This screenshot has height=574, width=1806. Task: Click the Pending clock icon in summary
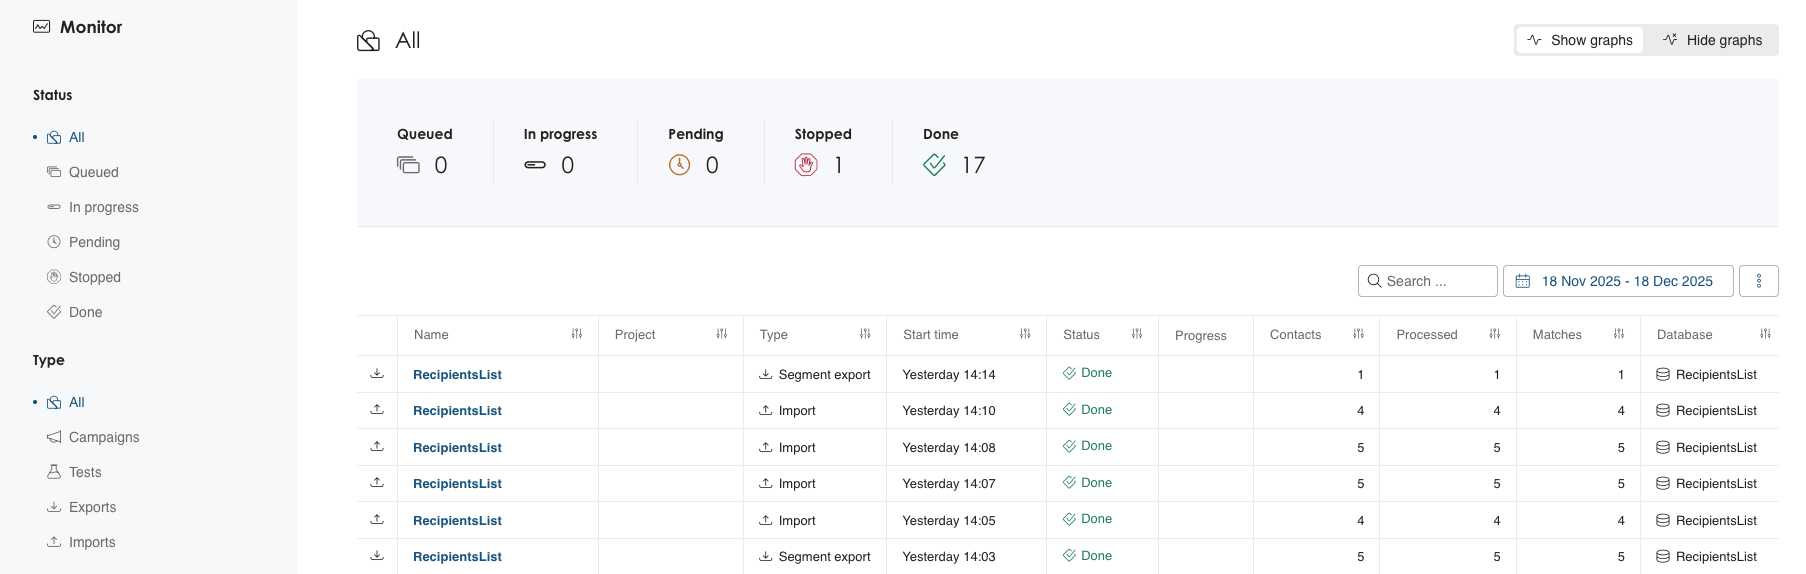click(x=679, y=165)
